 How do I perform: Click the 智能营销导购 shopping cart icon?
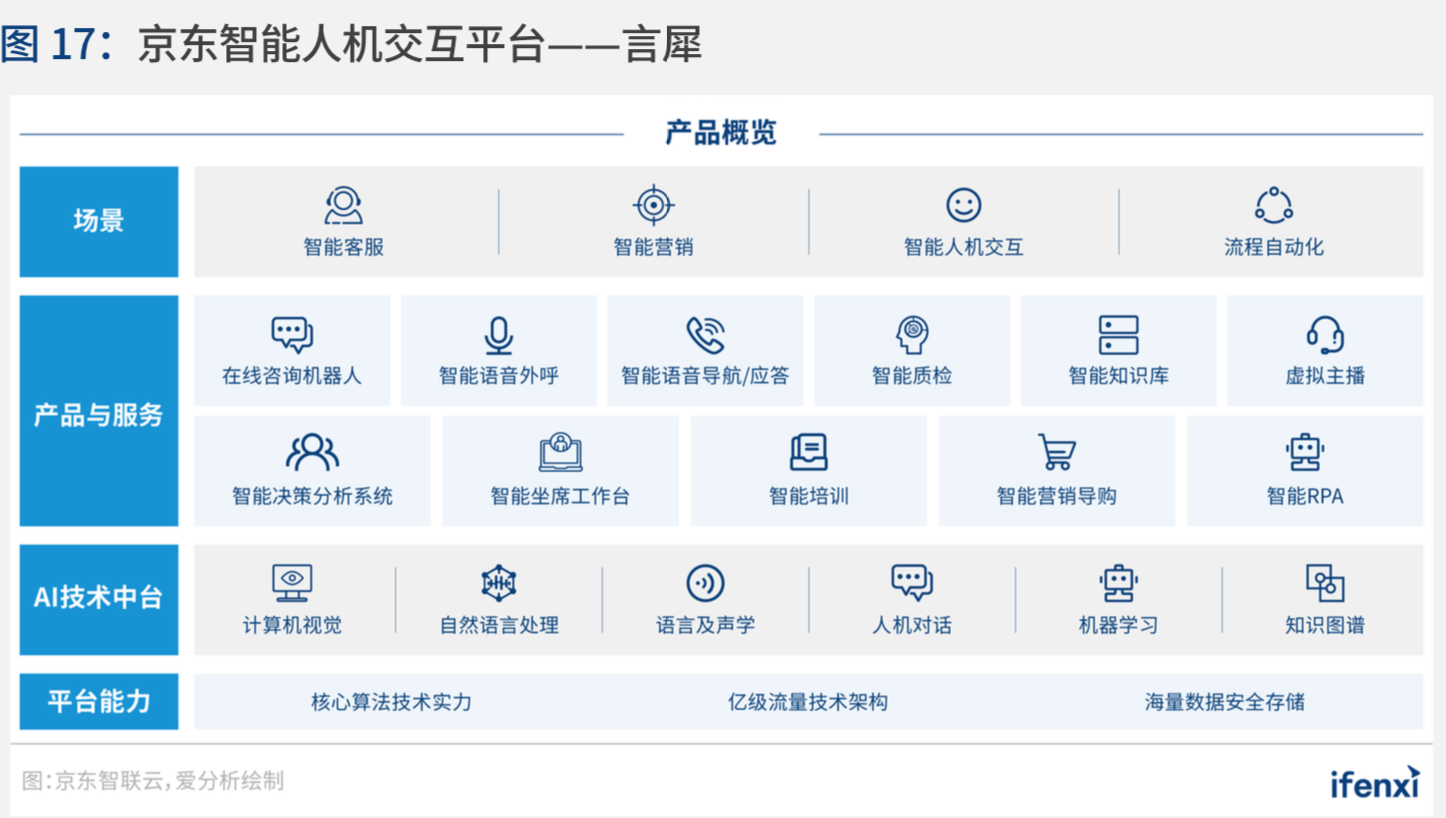(x=1056, y=453)
